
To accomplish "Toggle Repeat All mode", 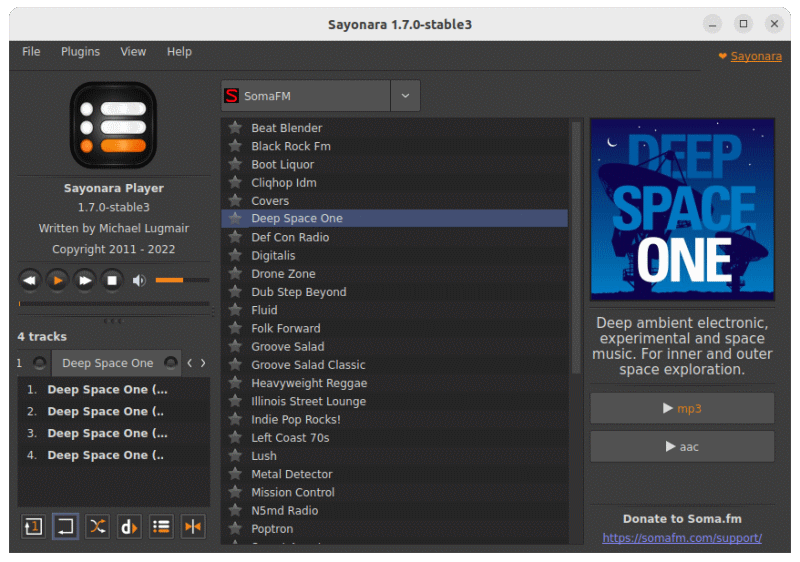I will (65, 526).
